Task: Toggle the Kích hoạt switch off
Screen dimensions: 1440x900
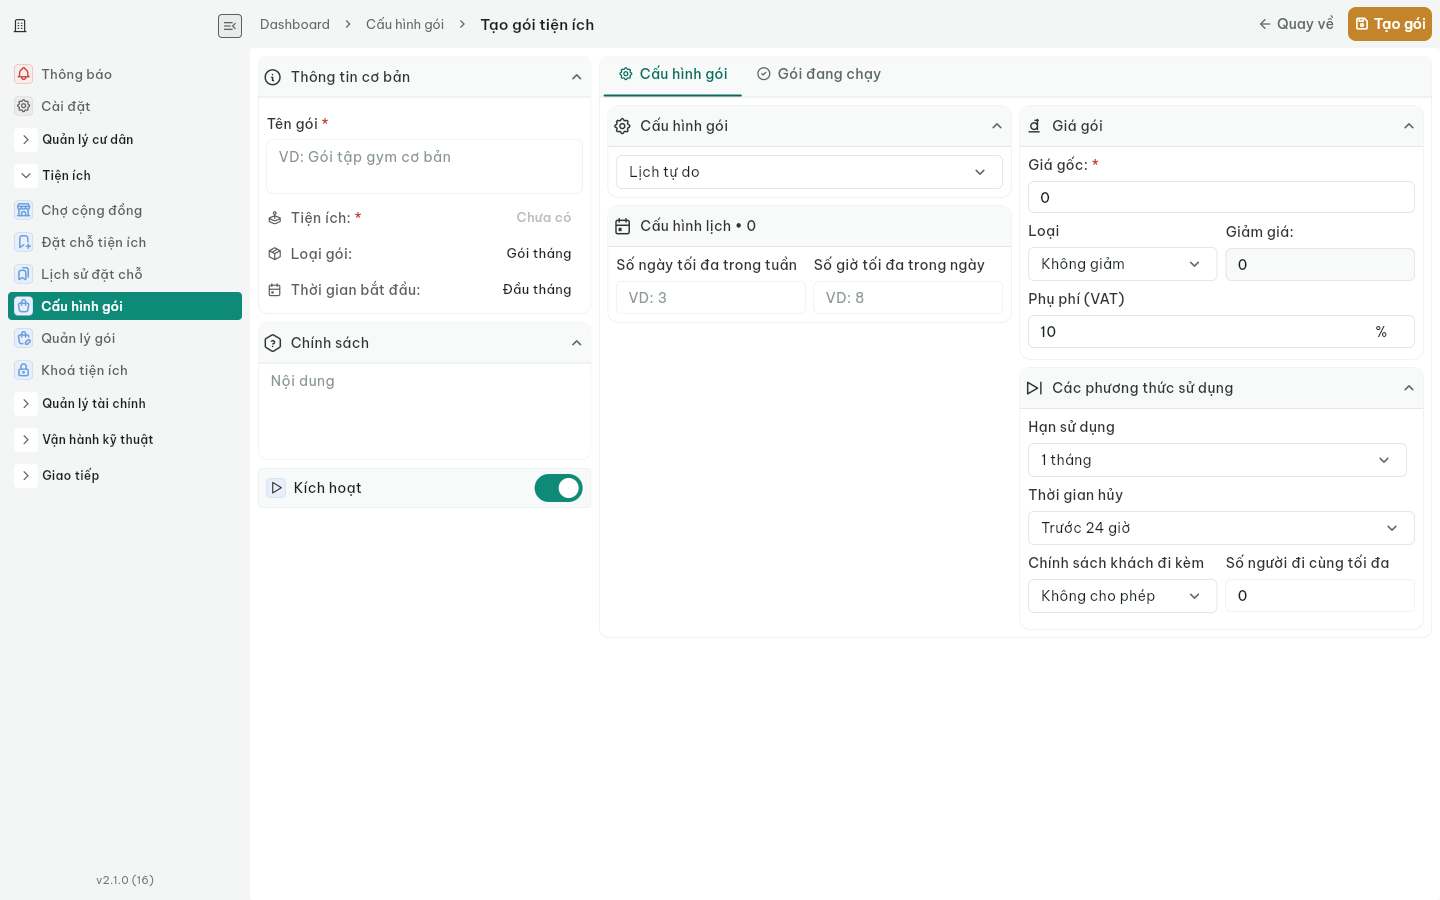Action: coord(559,488)
